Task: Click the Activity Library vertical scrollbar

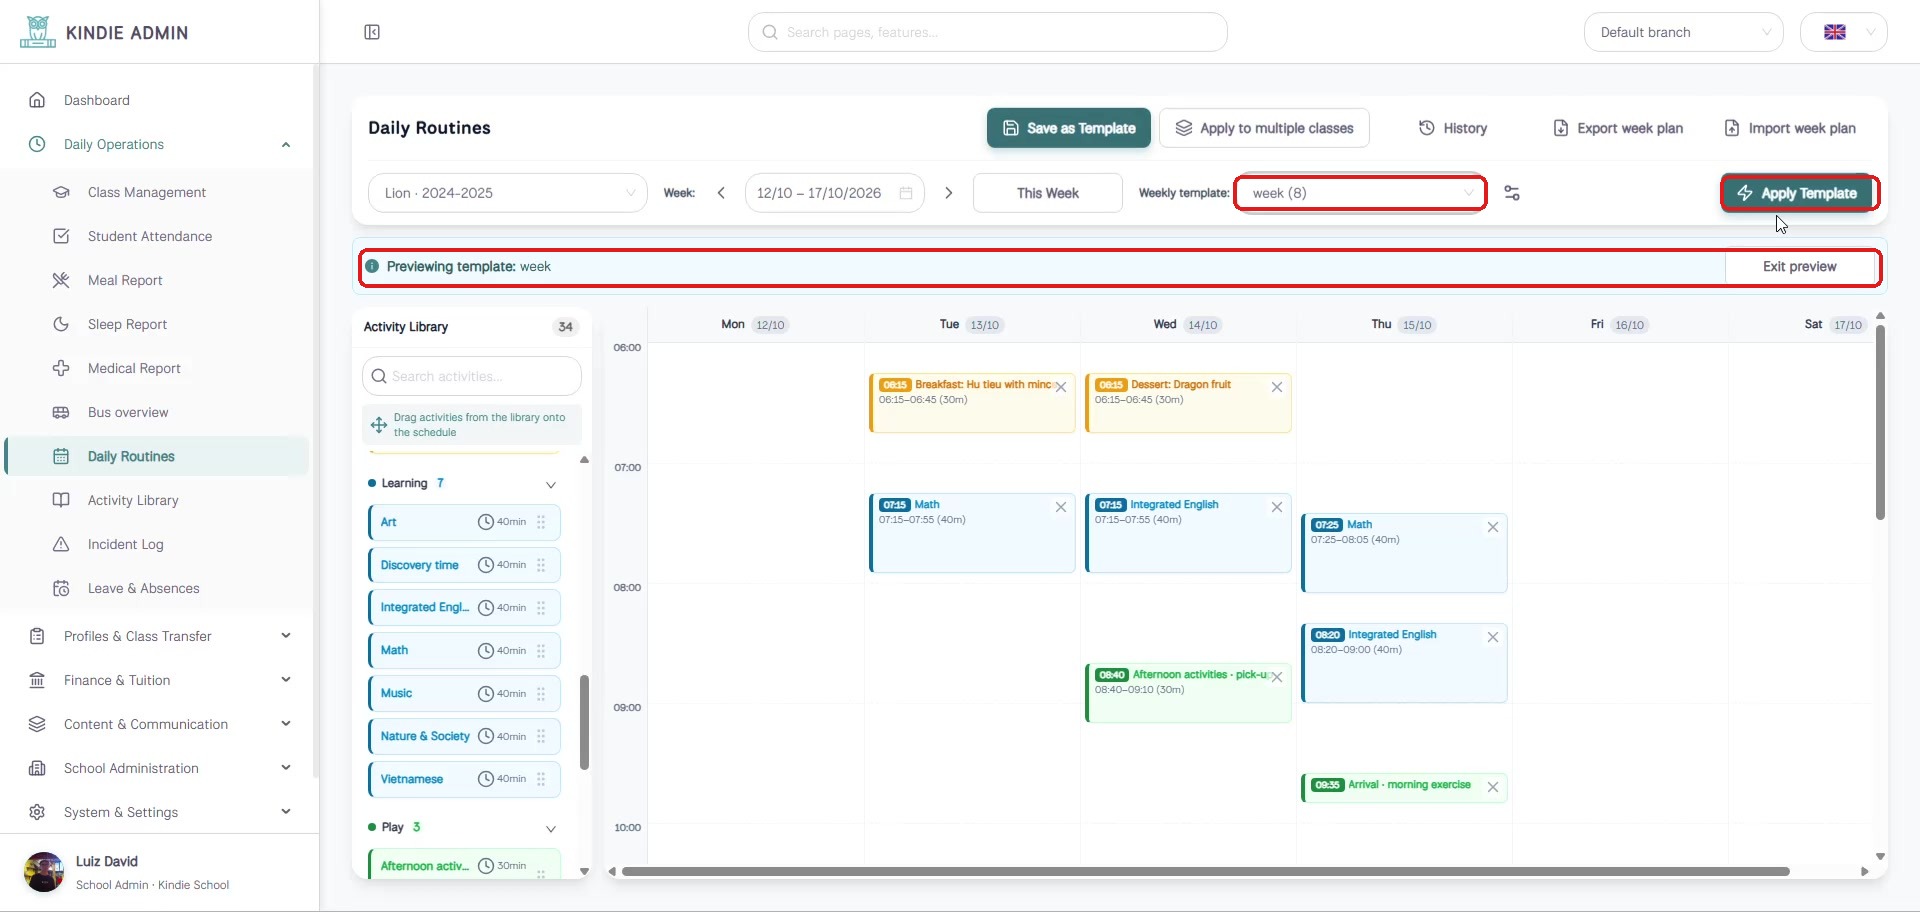Action: pos(584,722)
